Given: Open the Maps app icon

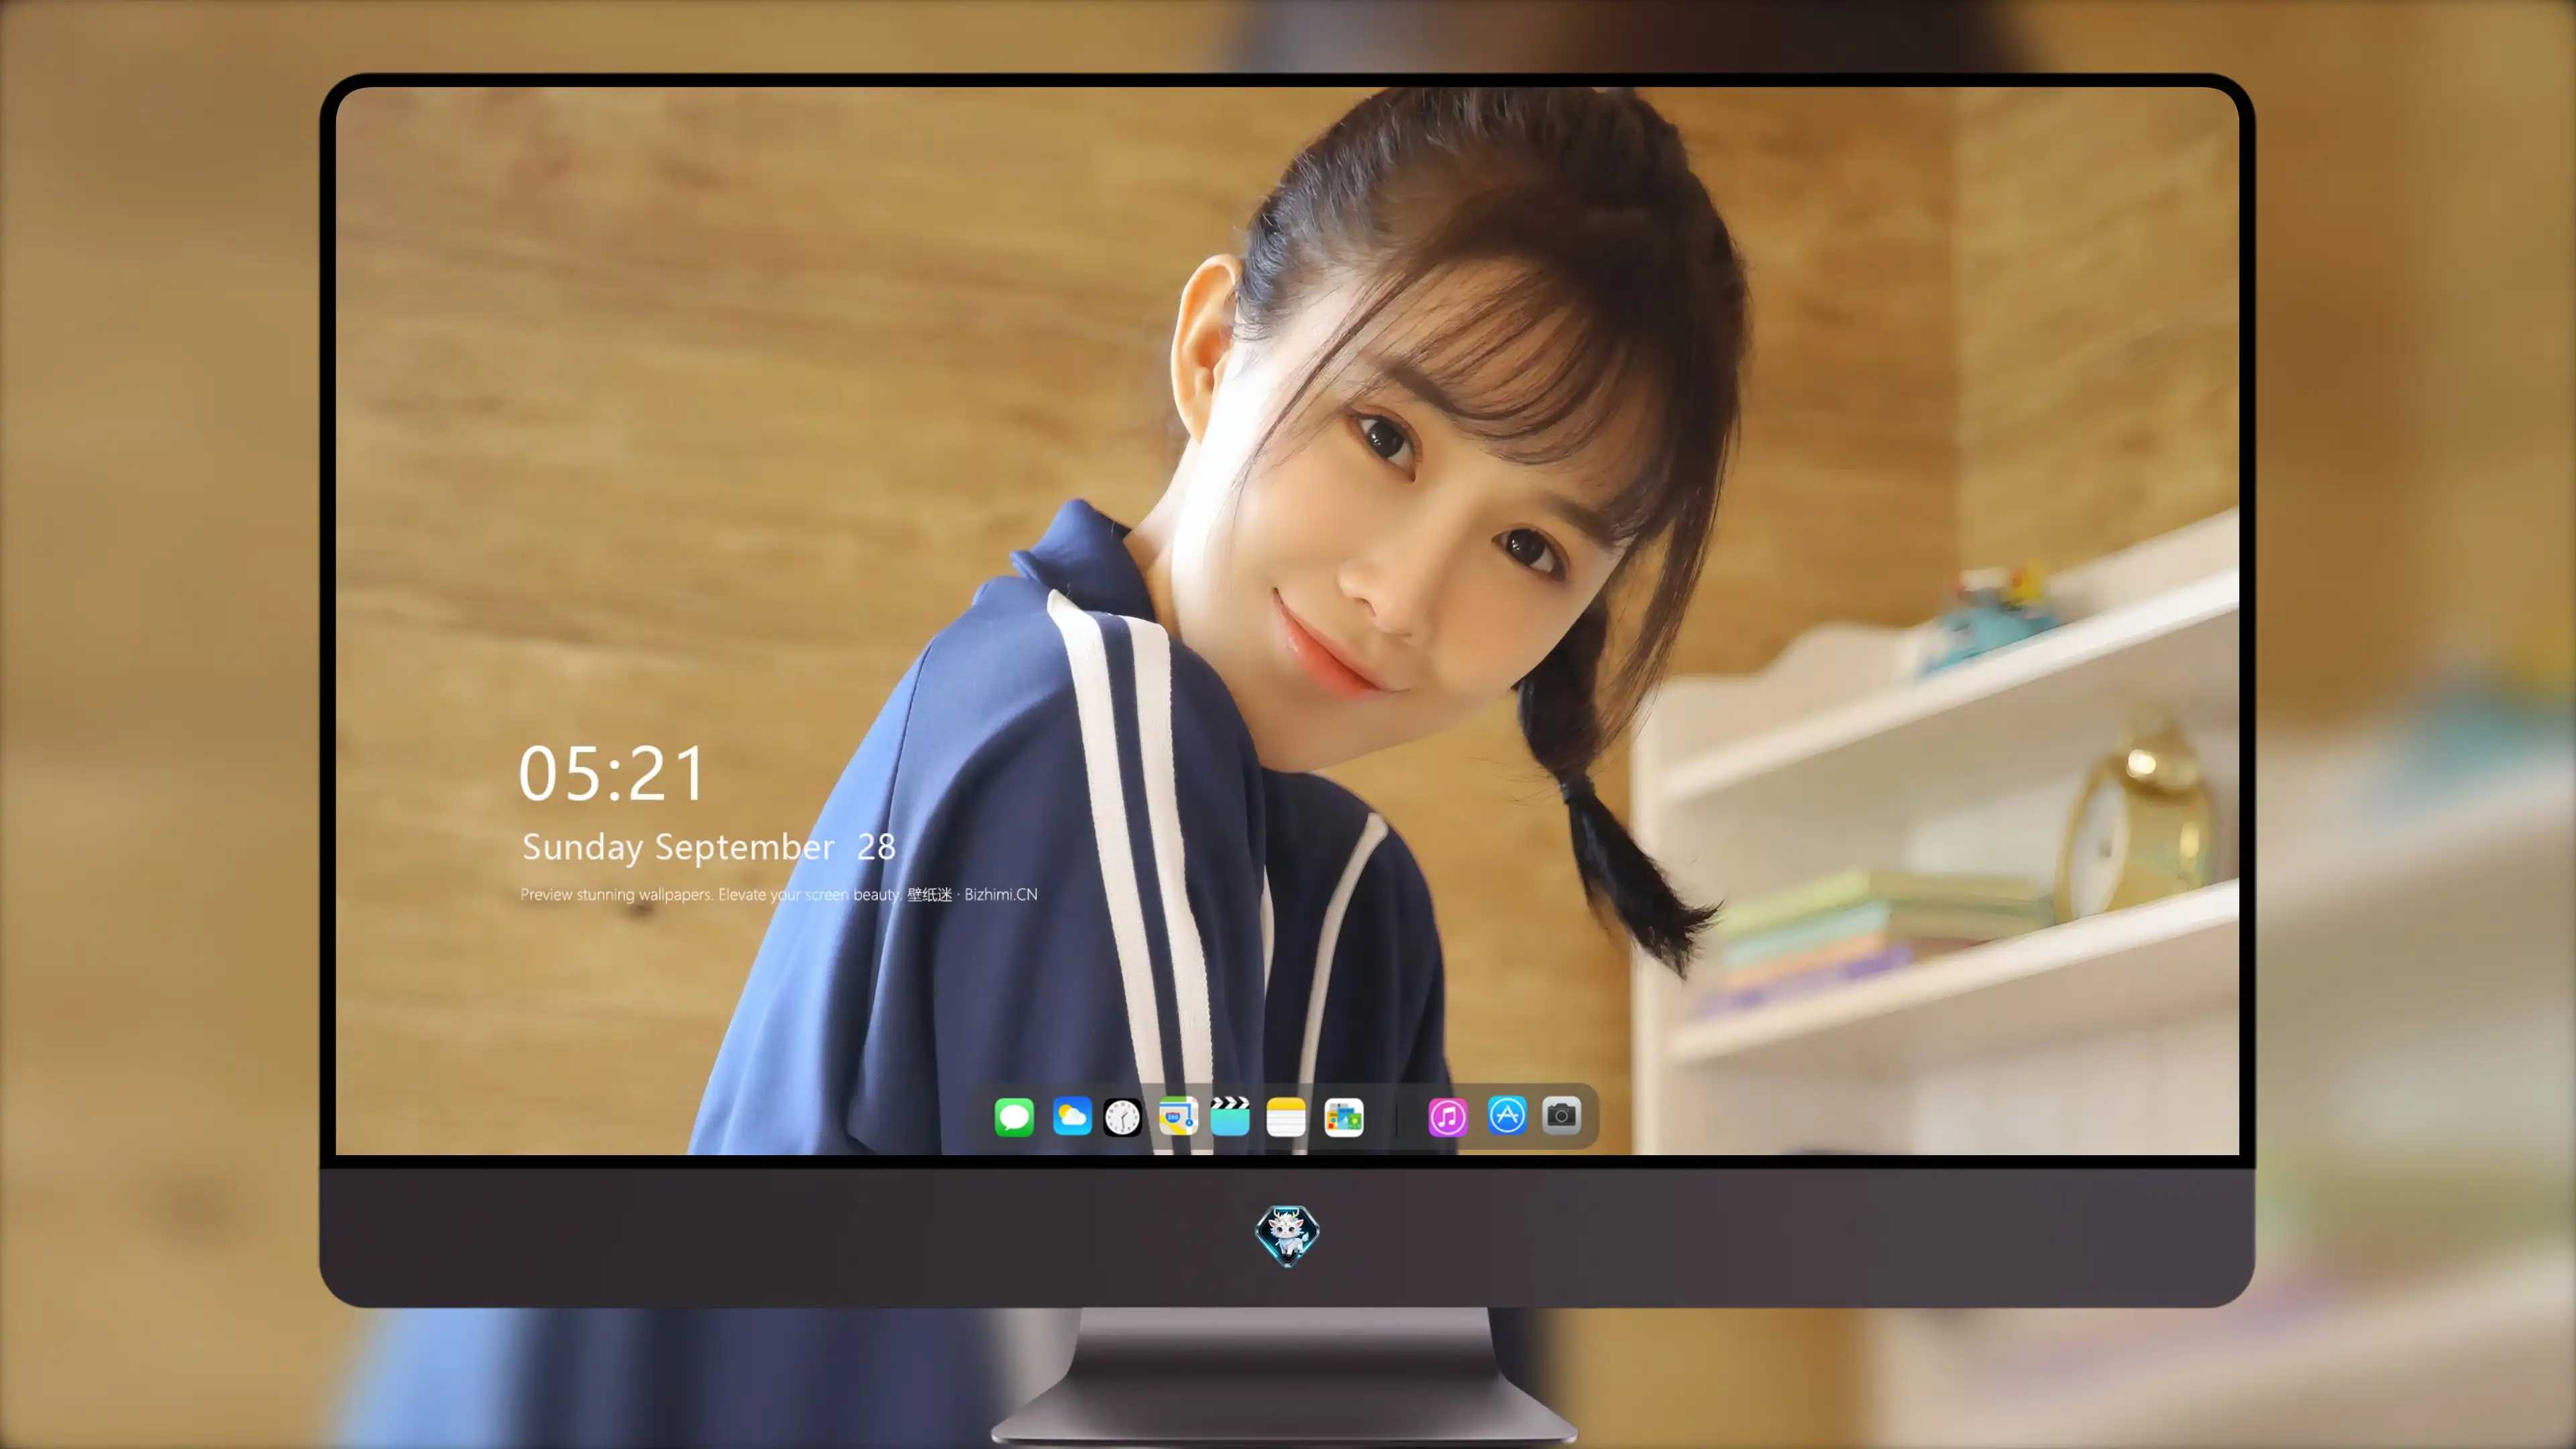Looking at the screenshot, I should [1178, 1116].
